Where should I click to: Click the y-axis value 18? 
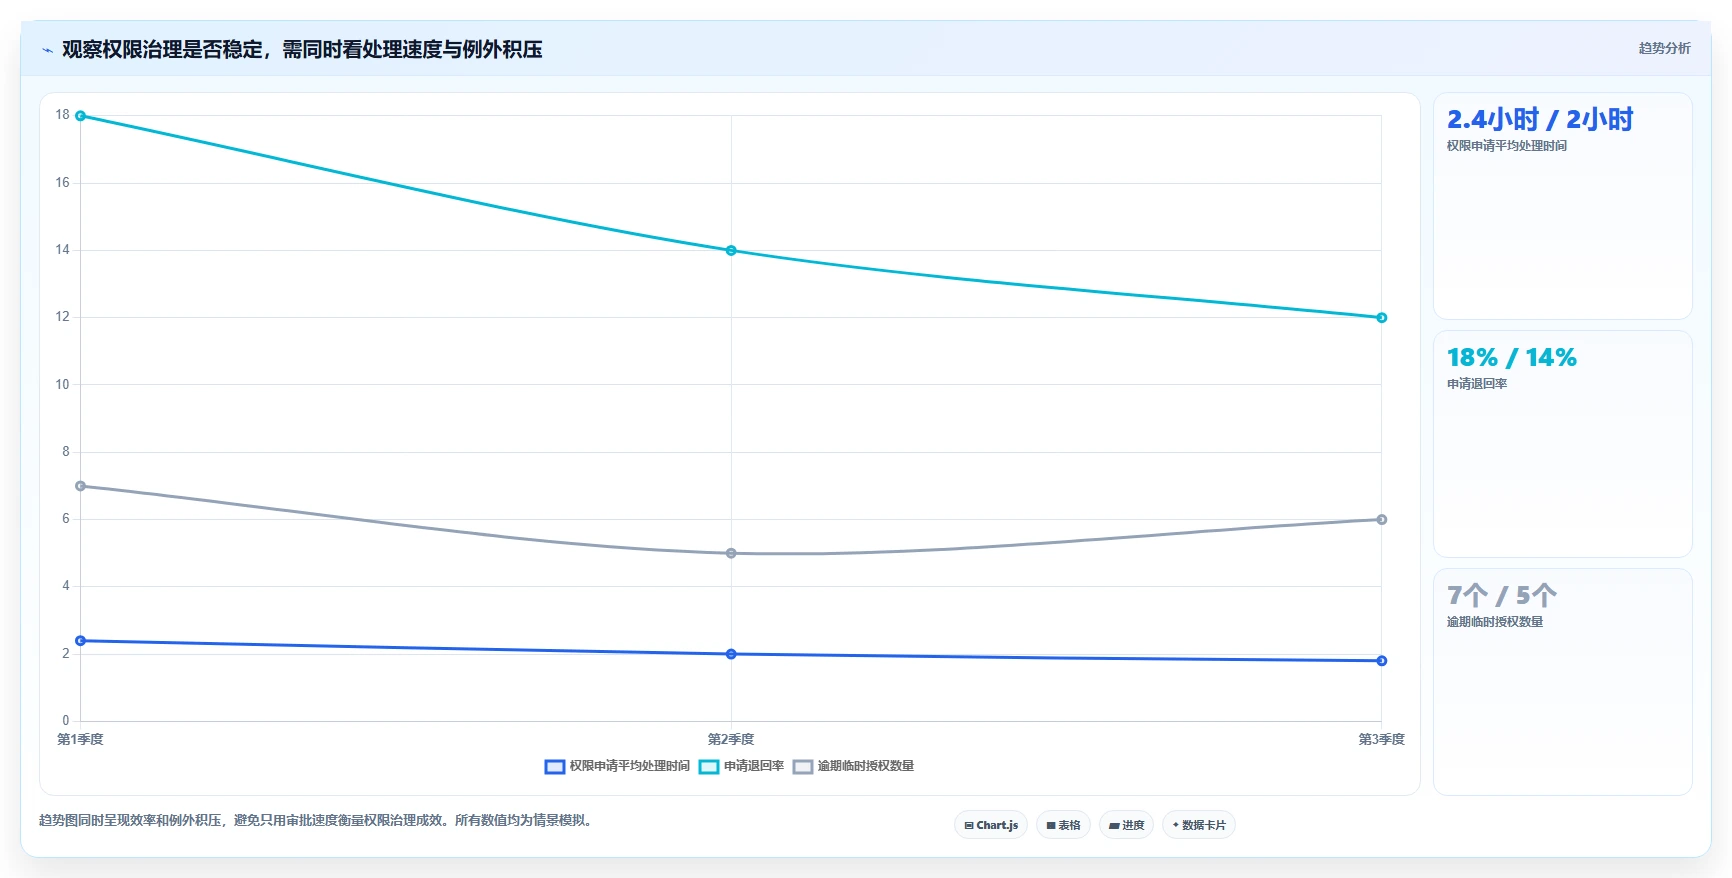63,115
